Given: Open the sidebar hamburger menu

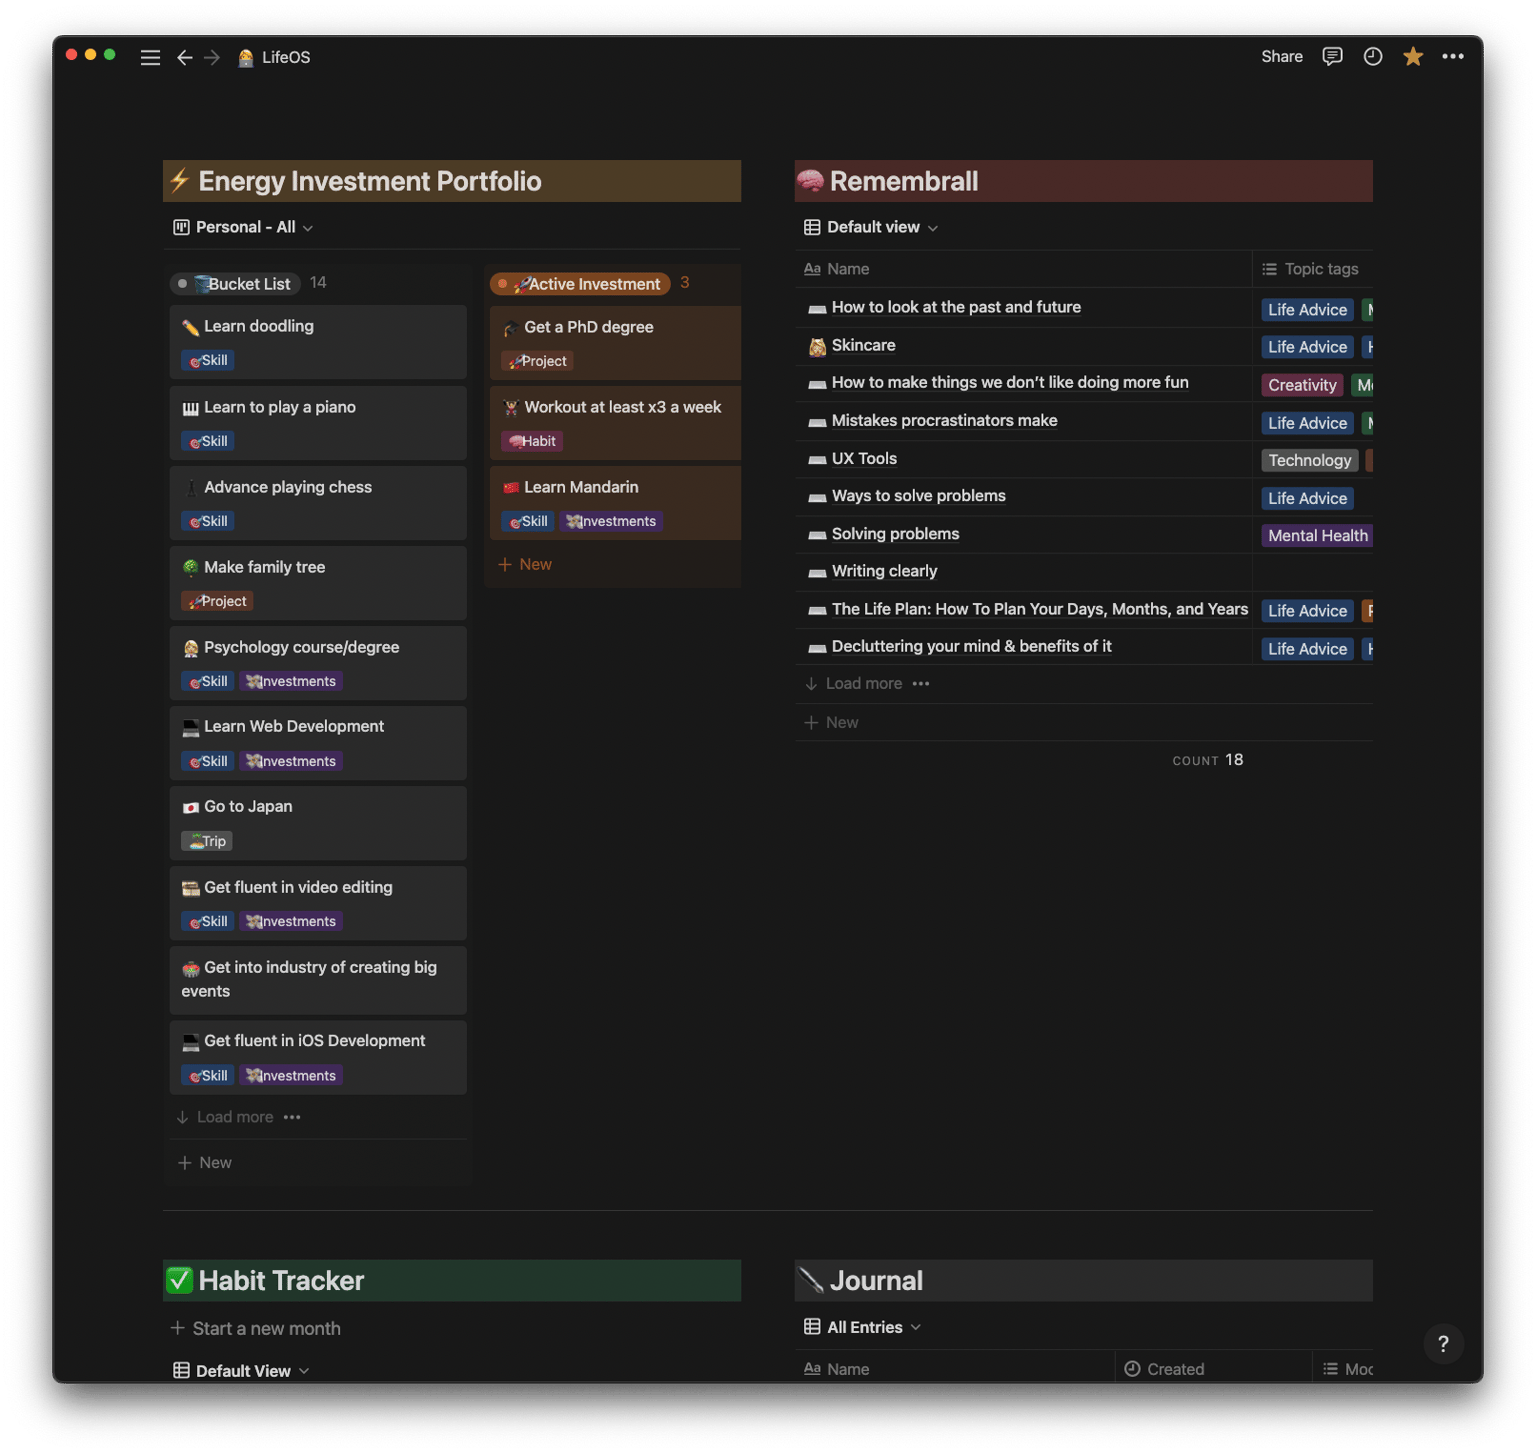Looking at the screenshot, I should 150,57.
